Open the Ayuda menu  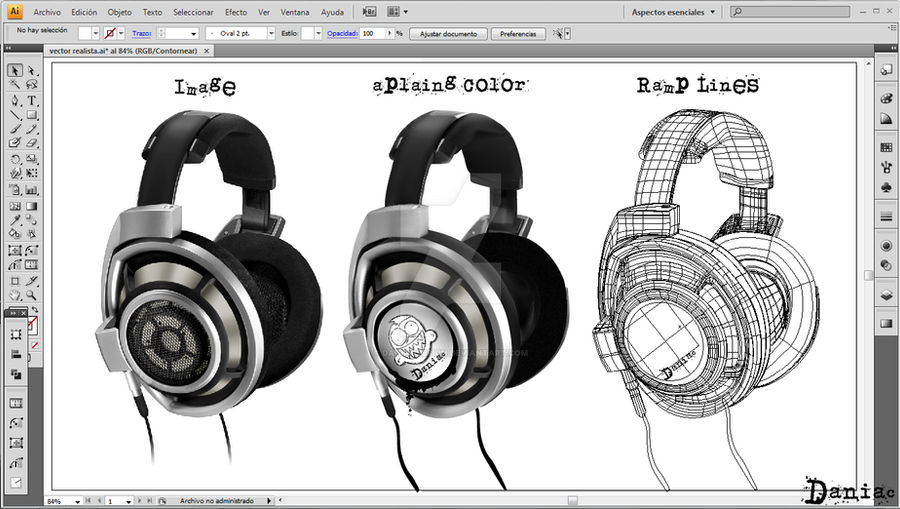332,12
